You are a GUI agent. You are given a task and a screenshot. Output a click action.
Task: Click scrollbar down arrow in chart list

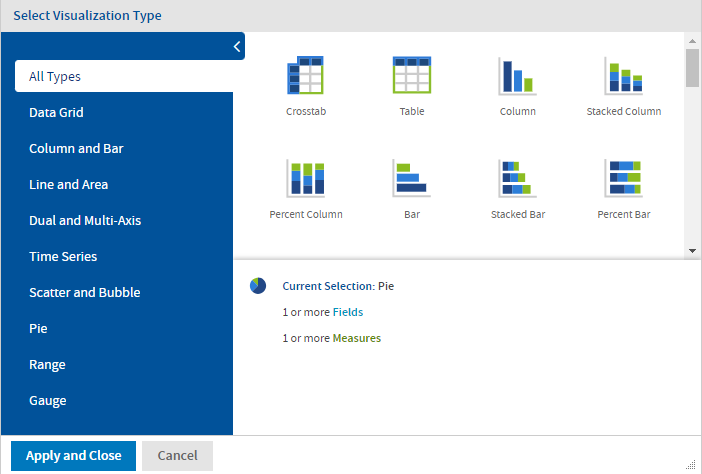point(692,251)
